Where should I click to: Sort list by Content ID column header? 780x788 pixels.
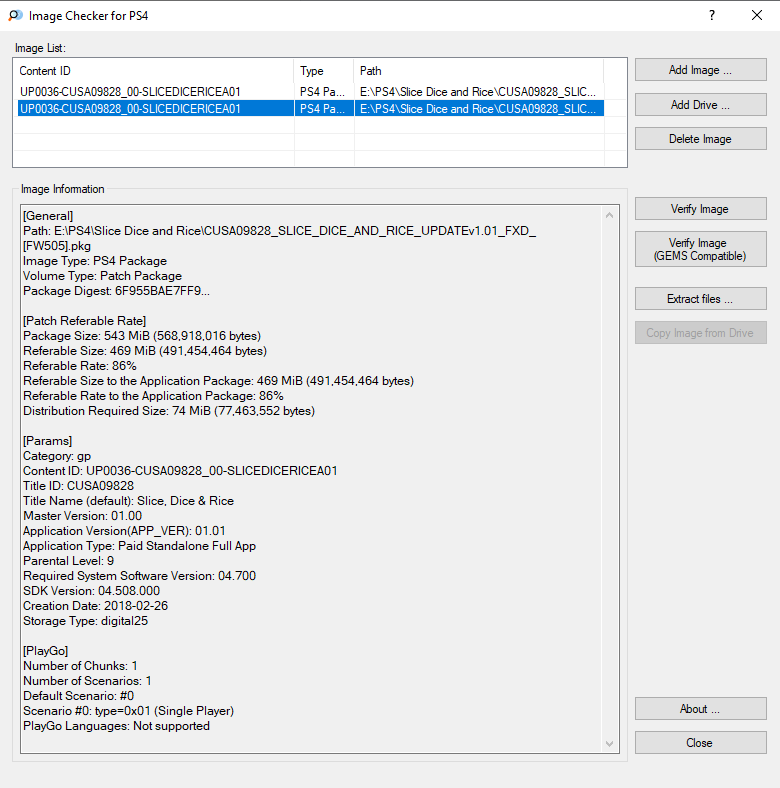(x=155, y=71)
